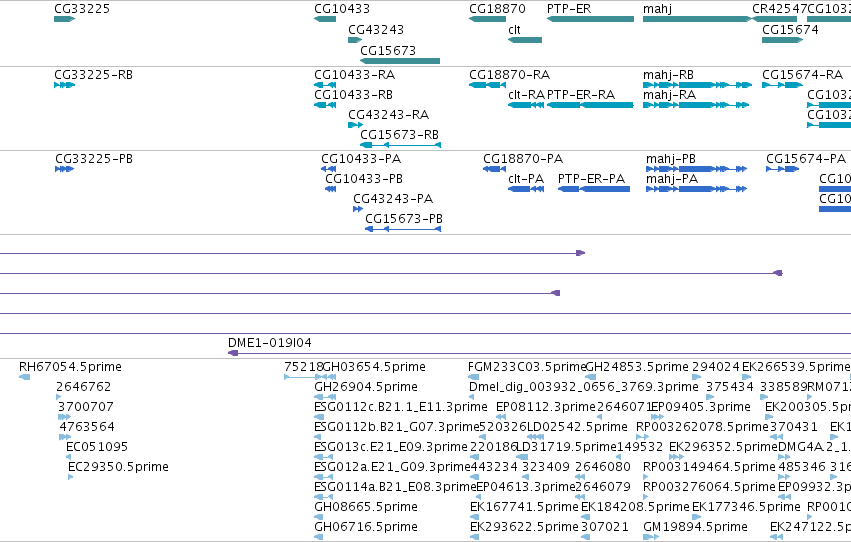The image size is (851, 542).
Task: Select EST EP08112.3prime
Action: [546, 406]
